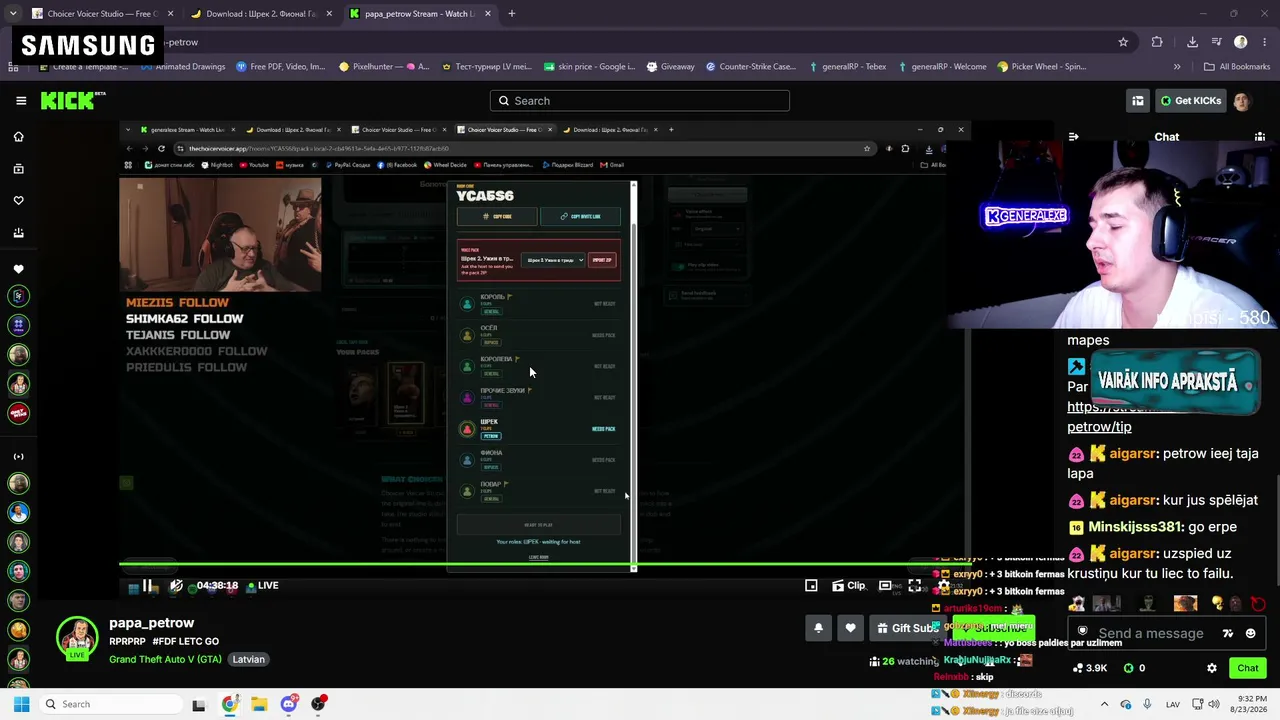This screenshot has height=720, width=1280.
Task: Open the Chrome Downloads icon
Action: tap(1192, 42)
